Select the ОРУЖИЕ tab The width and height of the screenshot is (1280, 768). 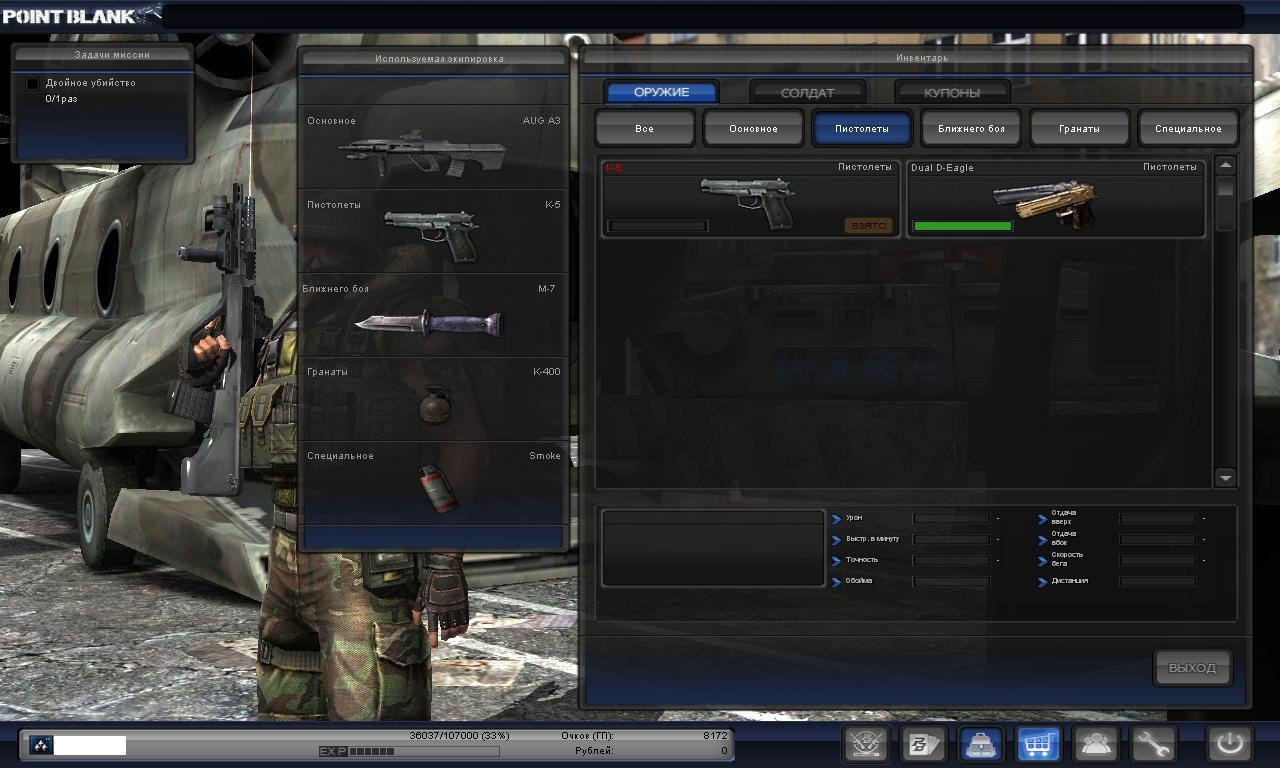click(661, 92)
